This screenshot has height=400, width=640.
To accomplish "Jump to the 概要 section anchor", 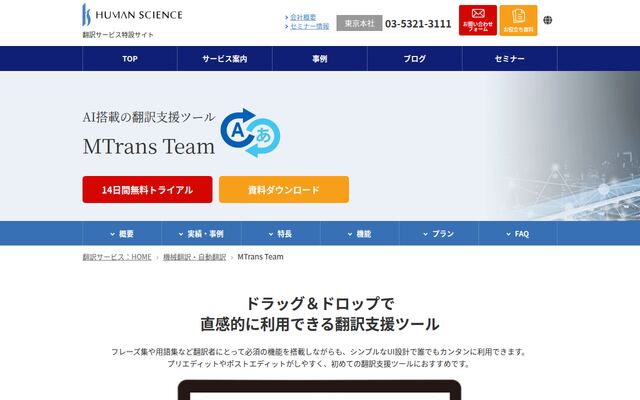I will 122,233.
